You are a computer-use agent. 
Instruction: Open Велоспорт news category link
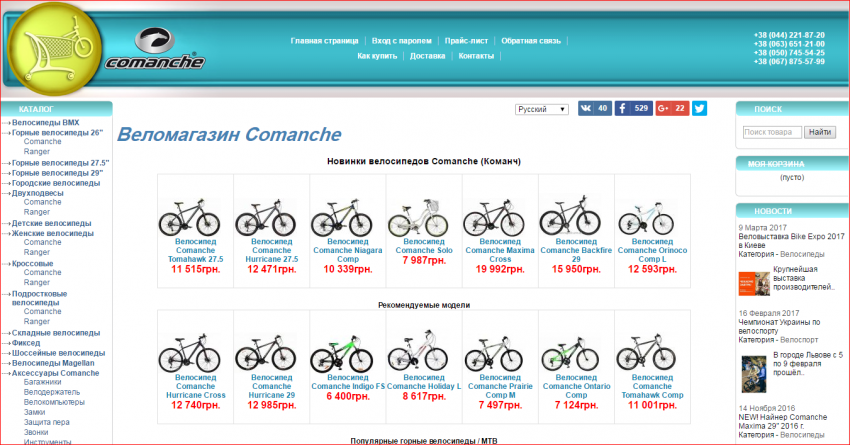[x=799, y=340]
